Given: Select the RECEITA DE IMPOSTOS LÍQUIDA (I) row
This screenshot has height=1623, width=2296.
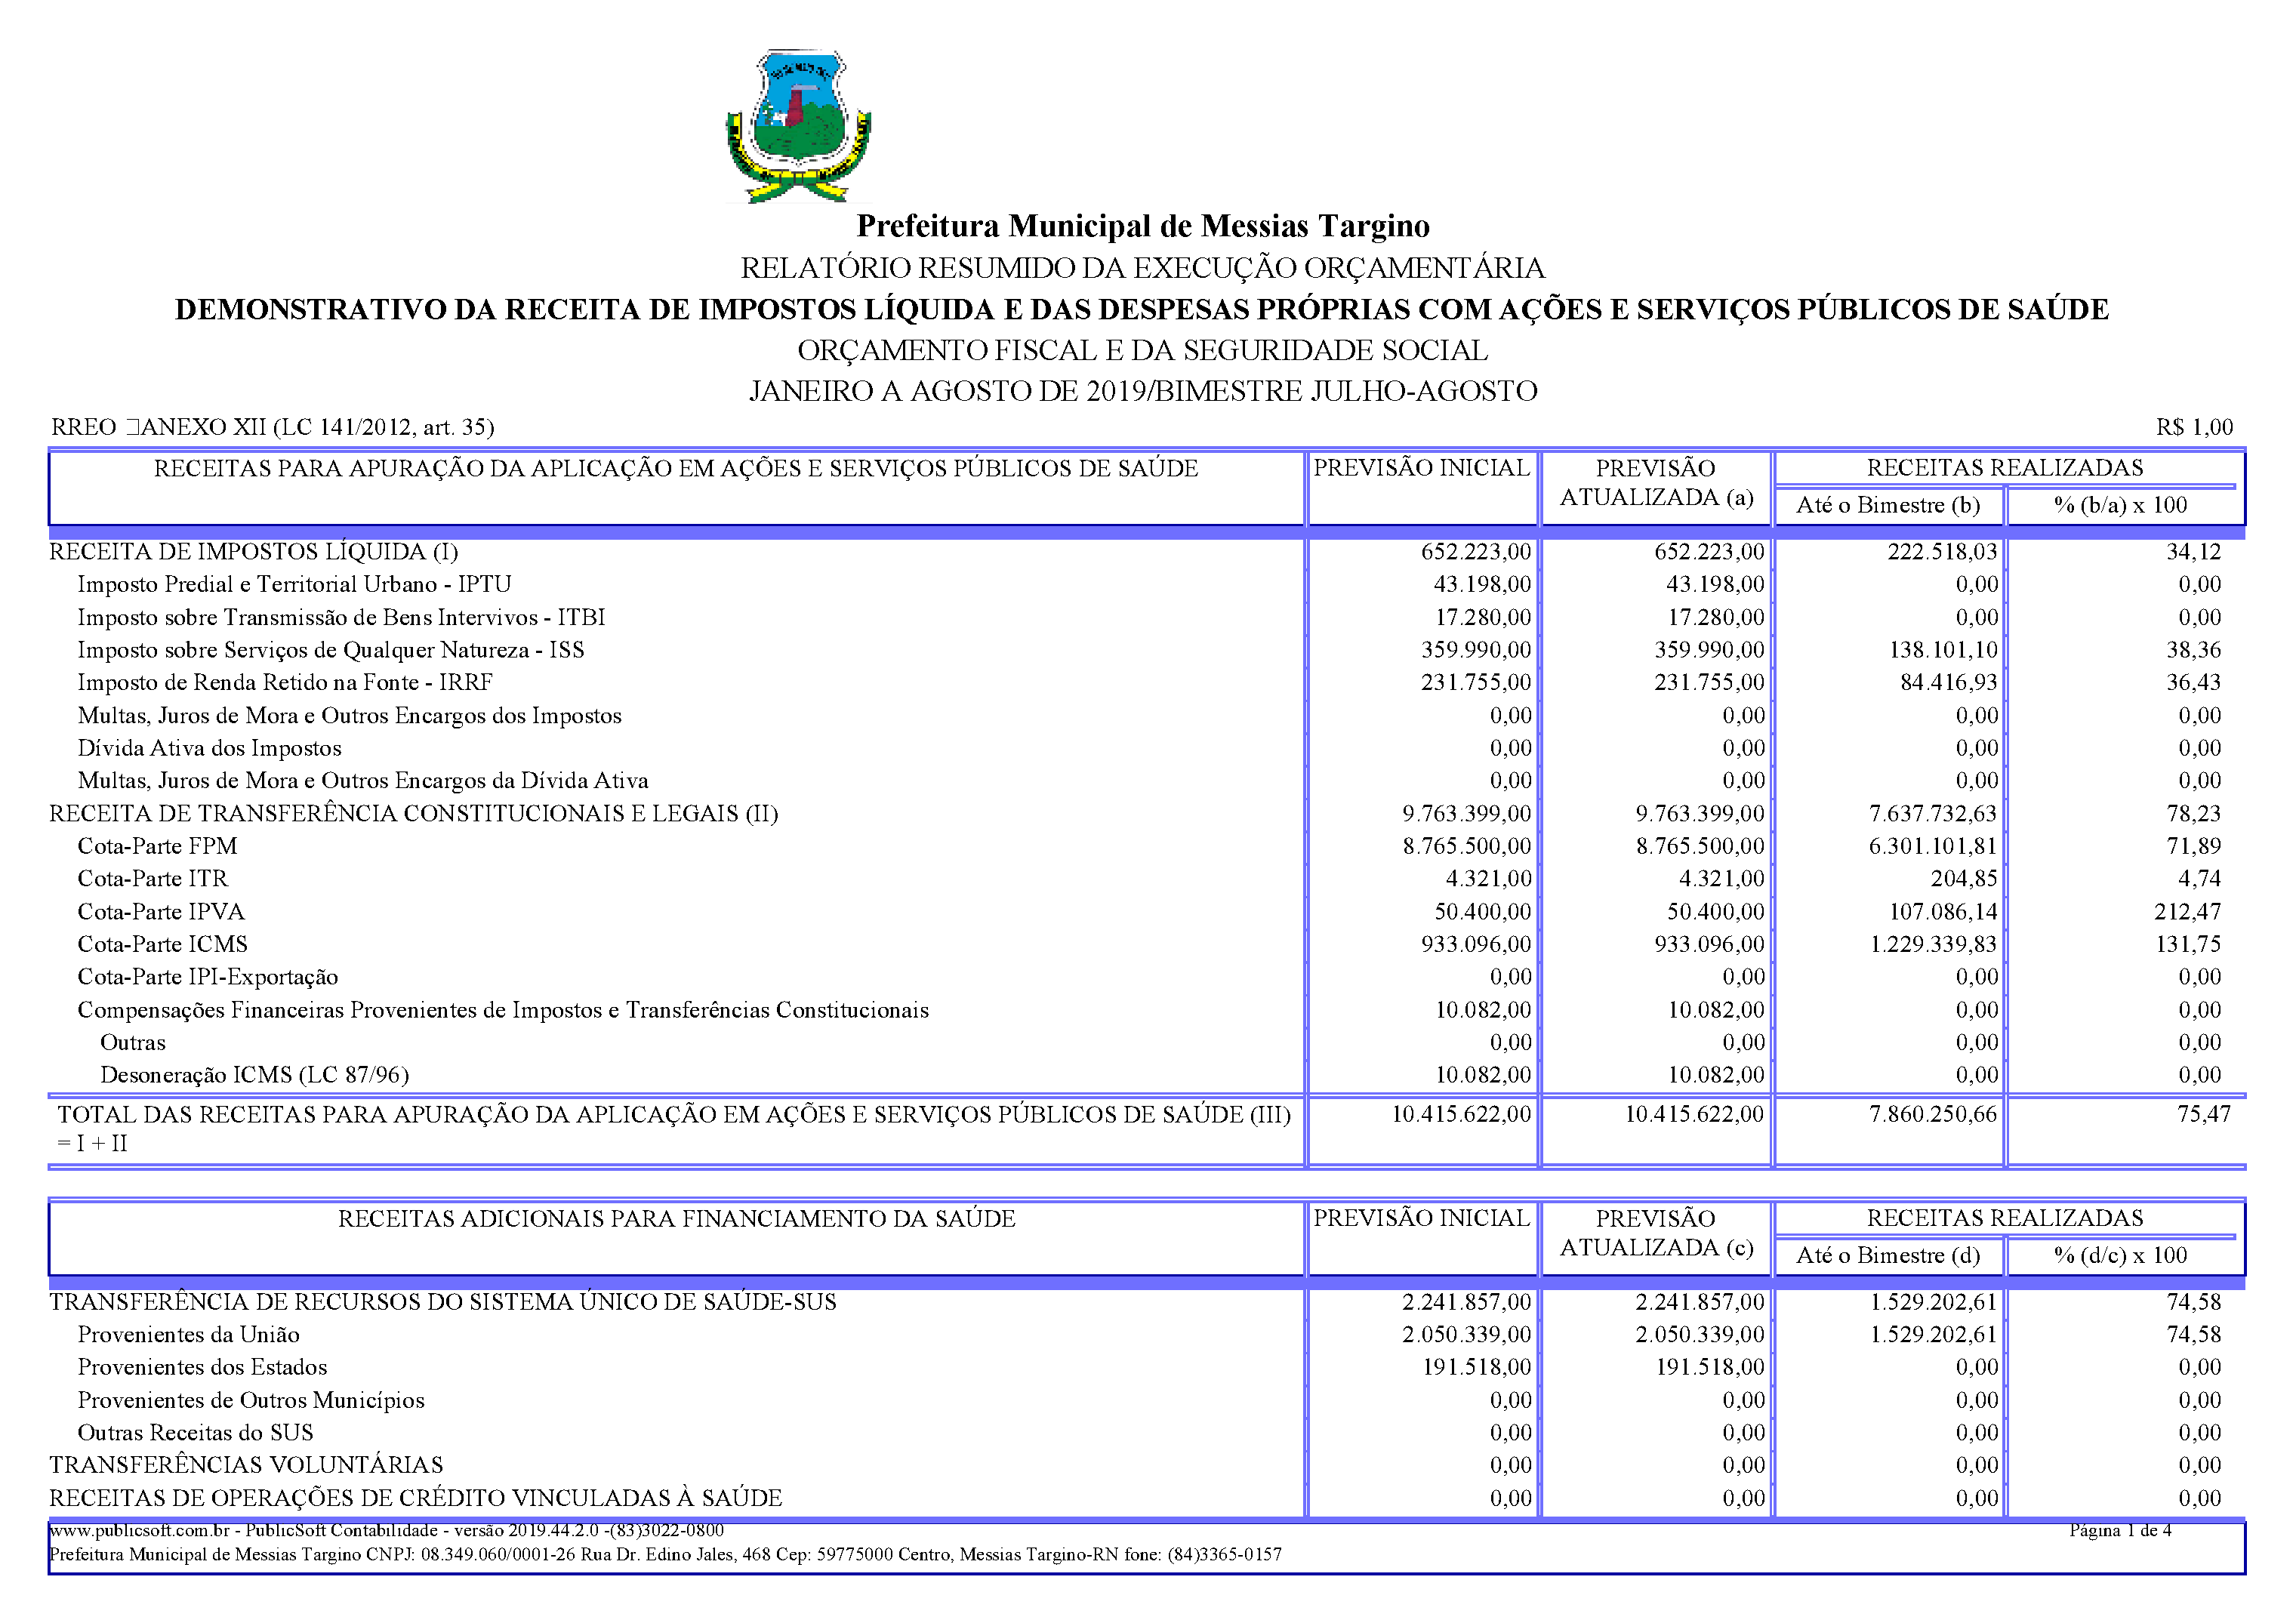Looking at the screenshot, I should (x=254, y=552).
